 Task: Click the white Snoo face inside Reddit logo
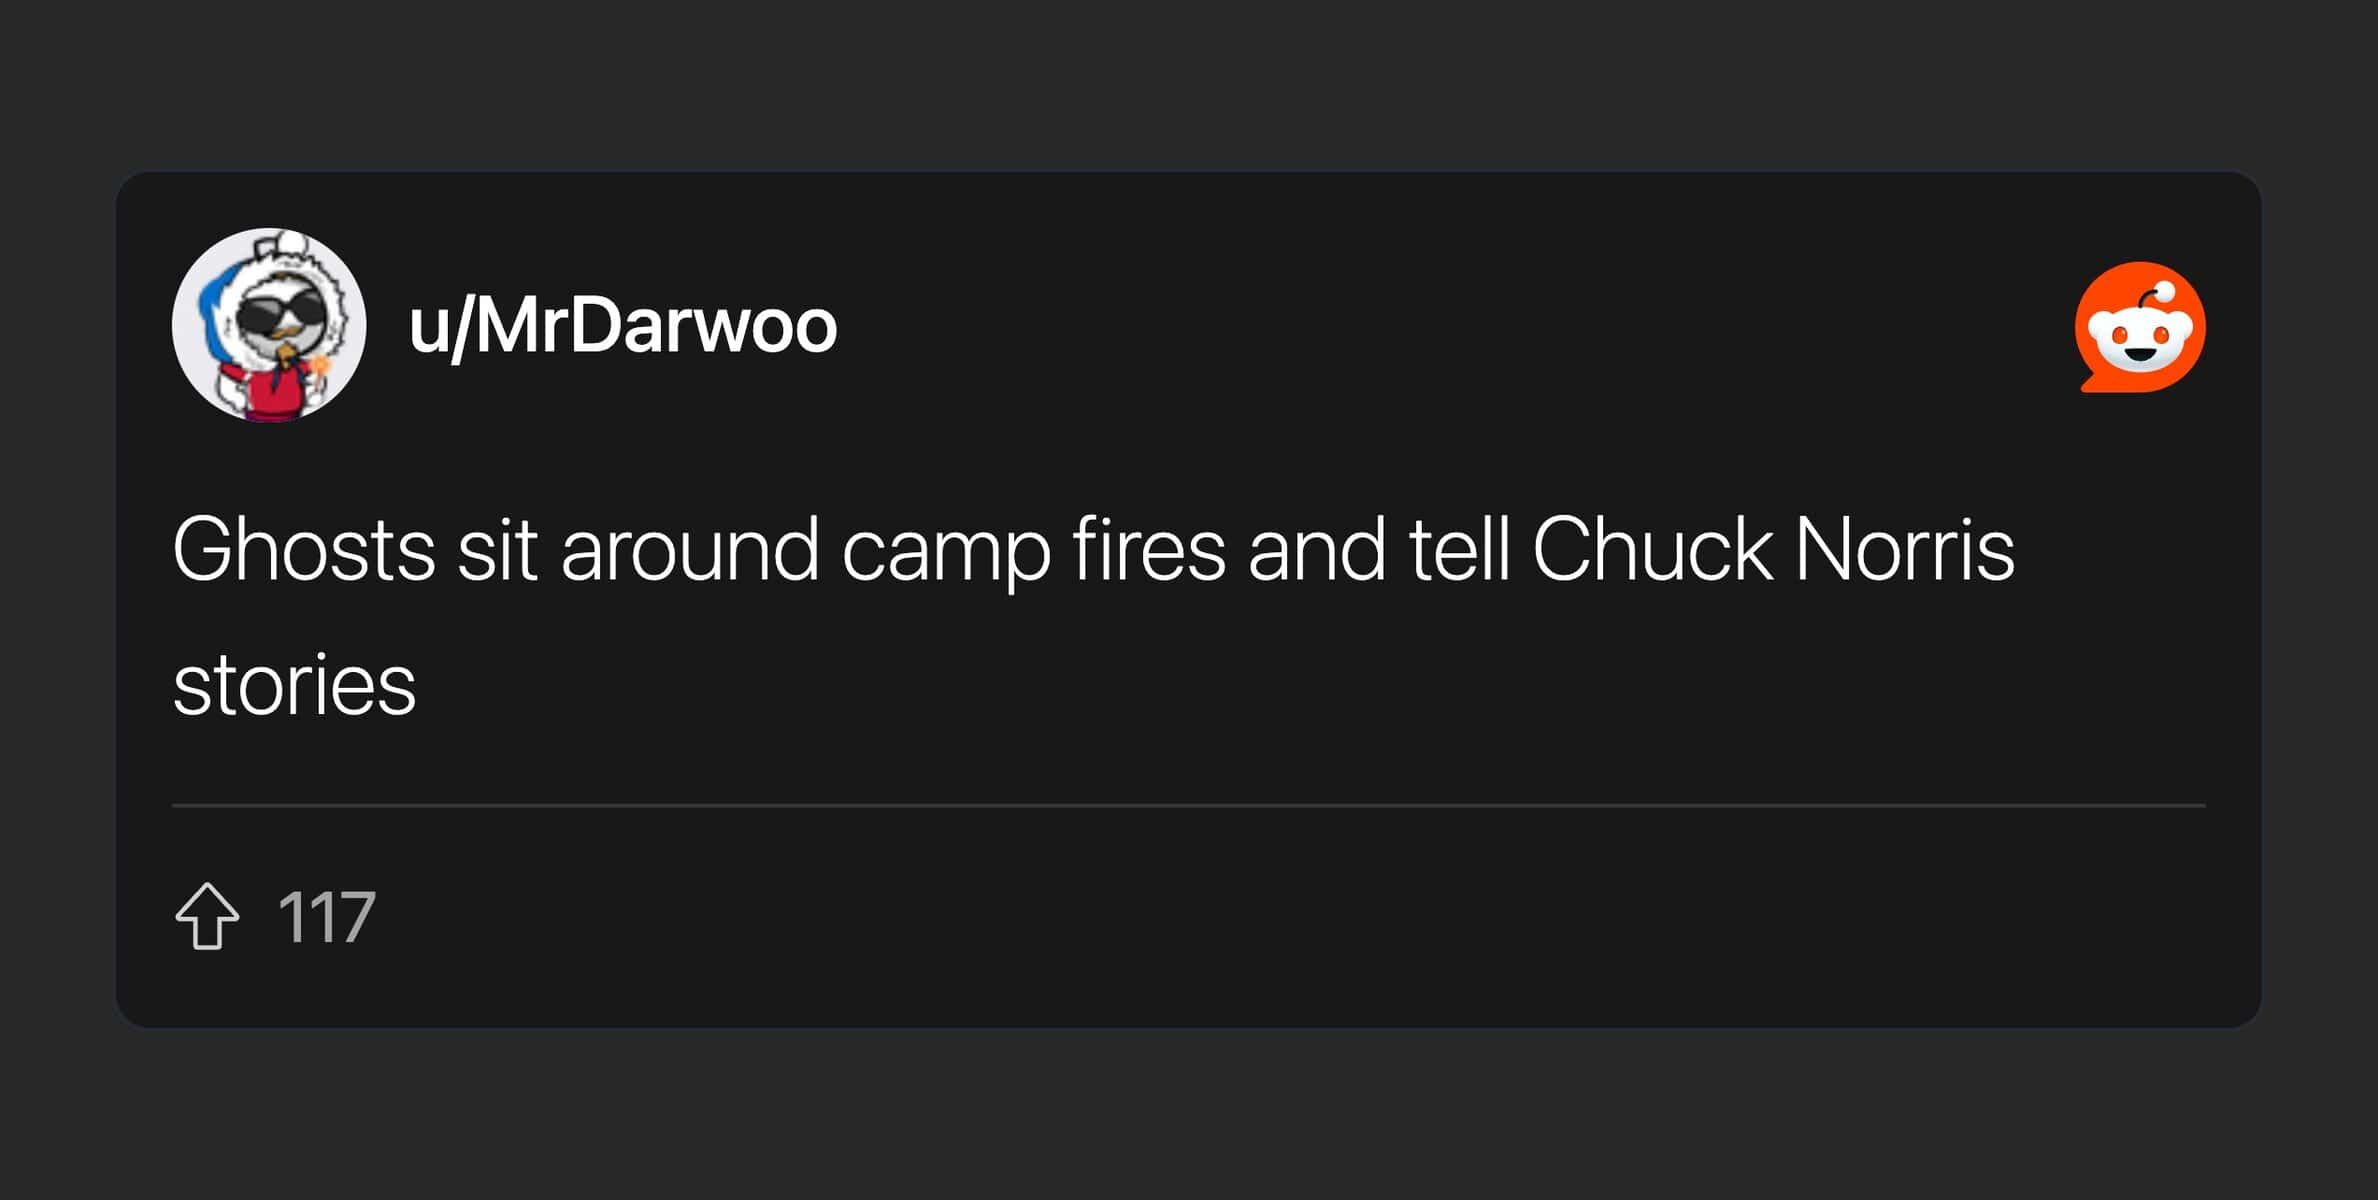2139,340
